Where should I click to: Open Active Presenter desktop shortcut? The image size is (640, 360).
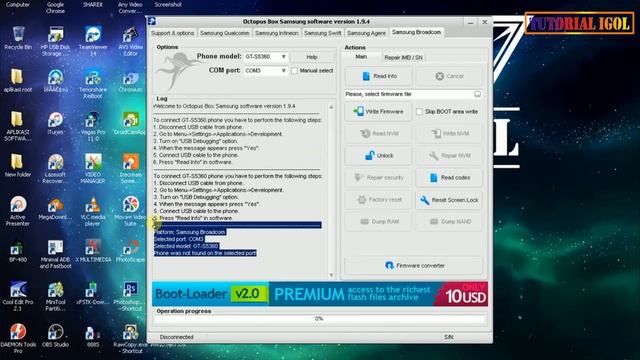tap(18, 211)
